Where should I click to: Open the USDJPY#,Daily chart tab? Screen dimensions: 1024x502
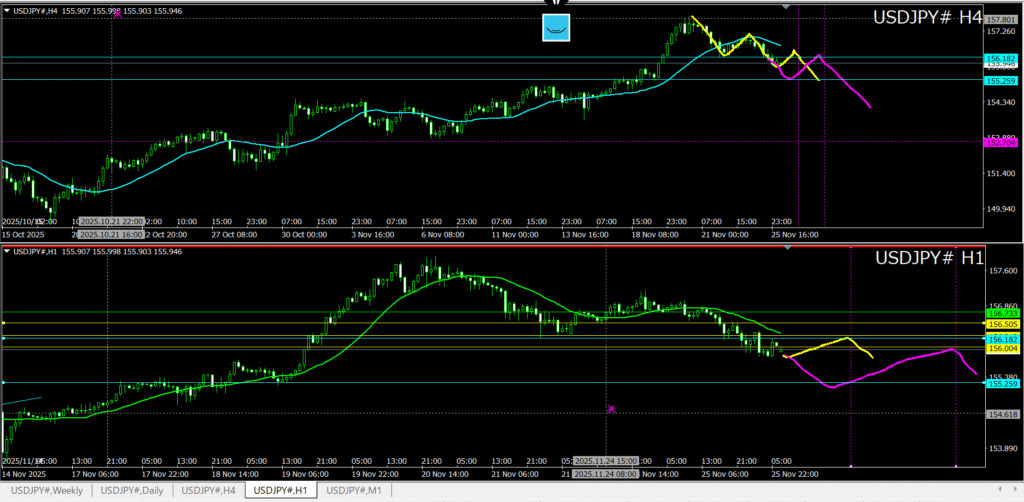(x=133, y=490)
